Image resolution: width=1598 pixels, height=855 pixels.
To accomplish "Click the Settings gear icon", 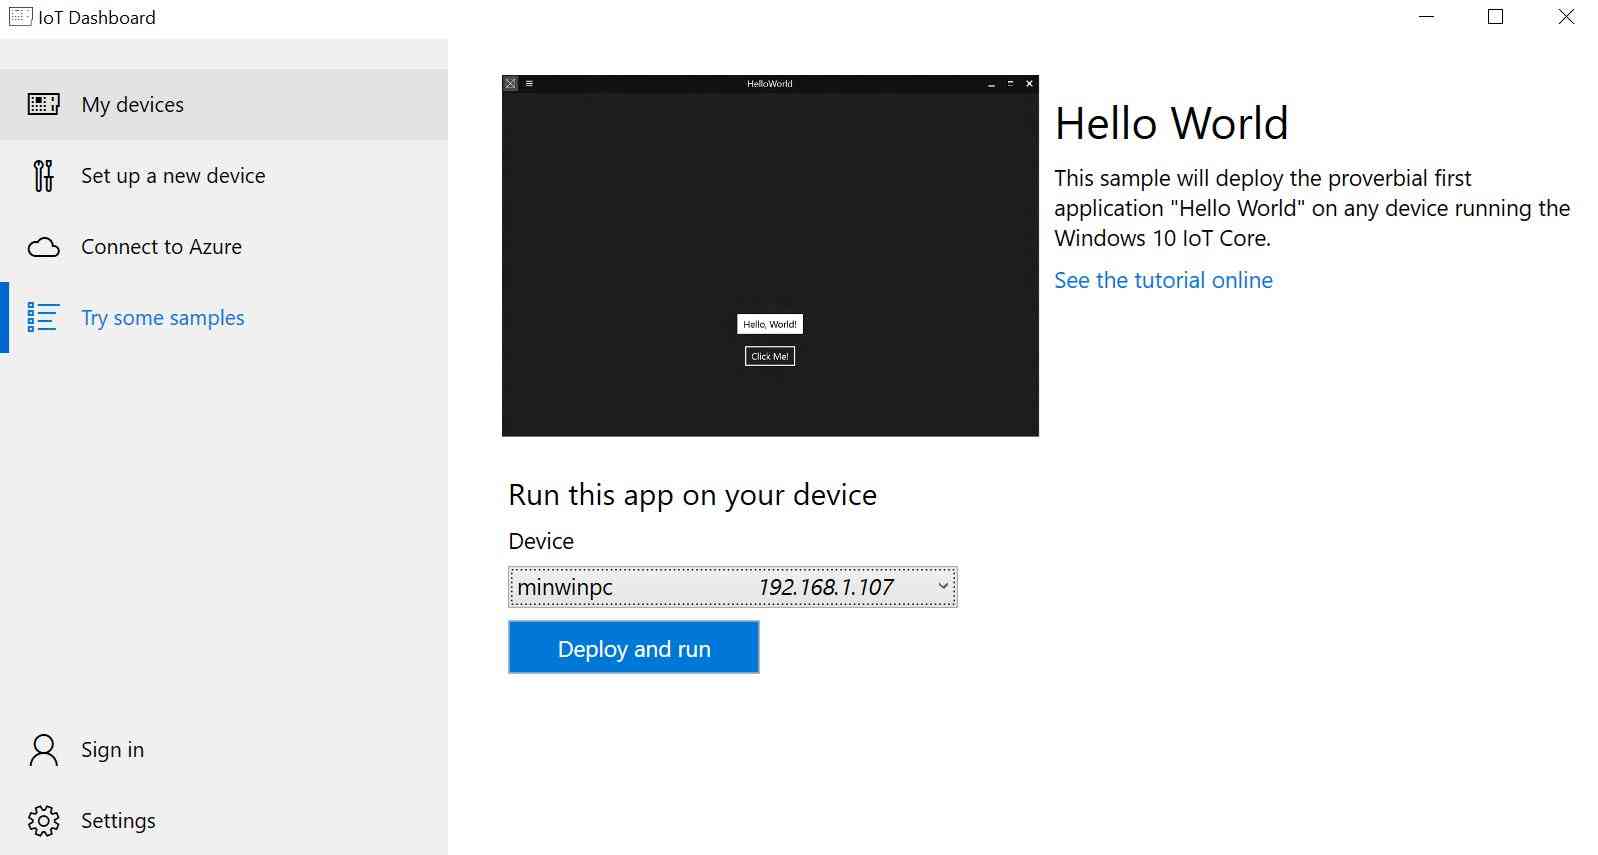I will click(43, 821).
